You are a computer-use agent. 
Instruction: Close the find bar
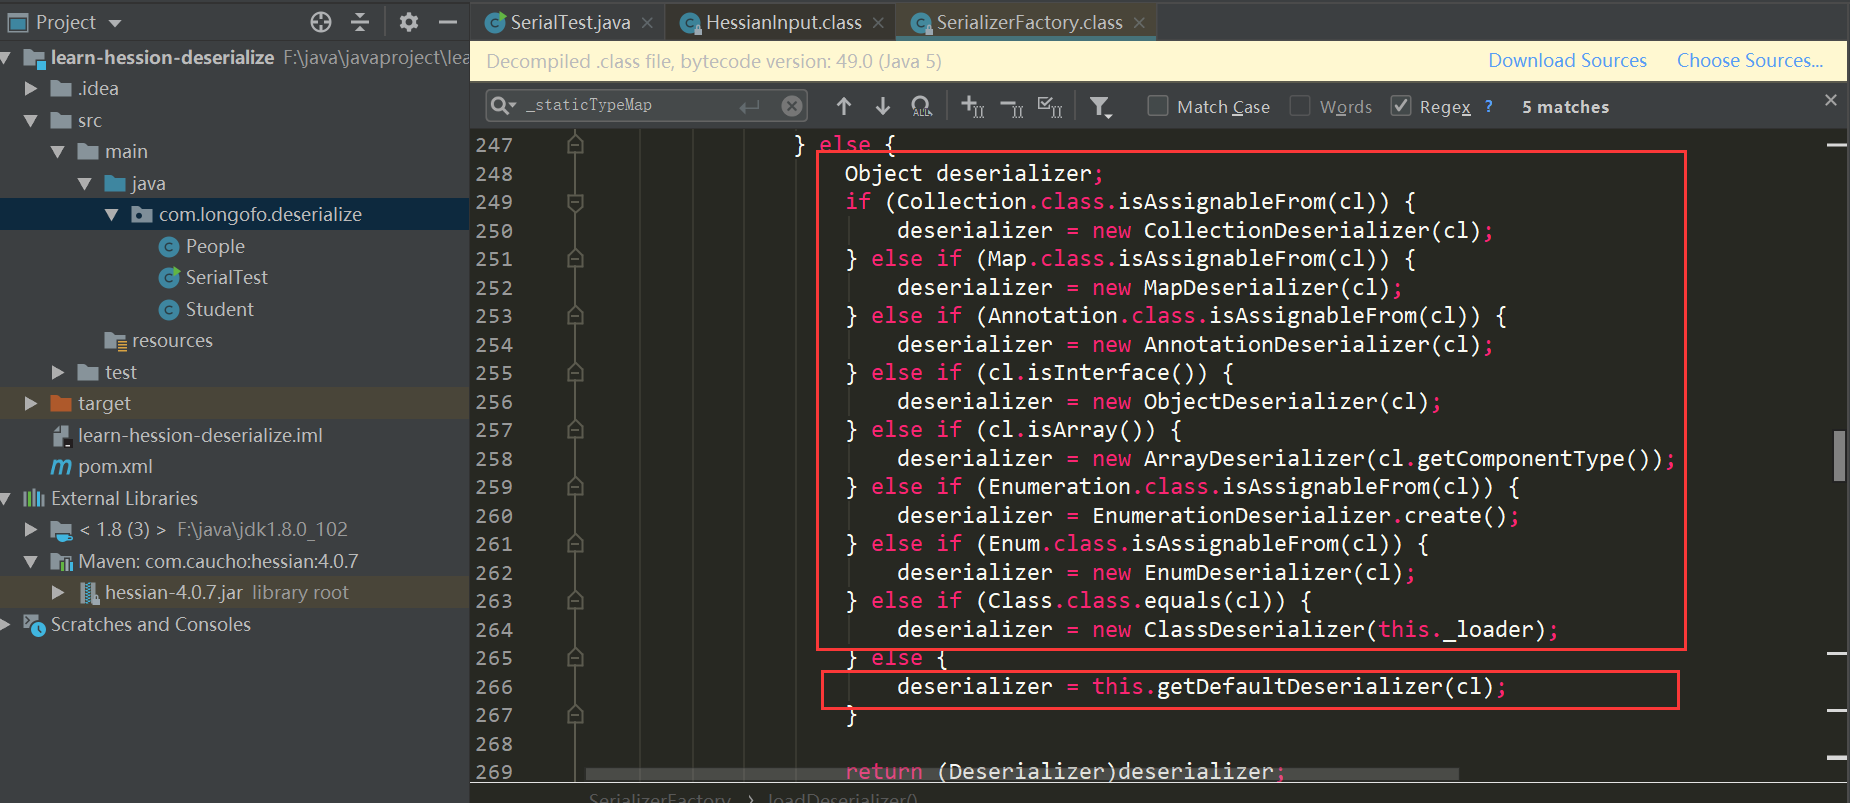click(1831, 100)
